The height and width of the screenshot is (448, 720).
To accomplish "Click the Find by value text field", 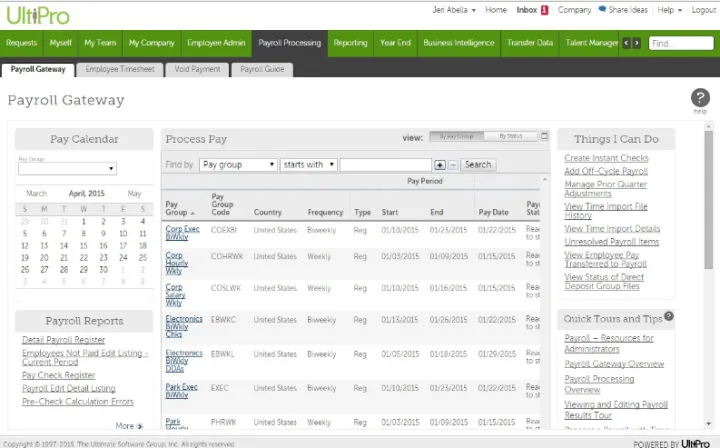I will coord(386,165).
